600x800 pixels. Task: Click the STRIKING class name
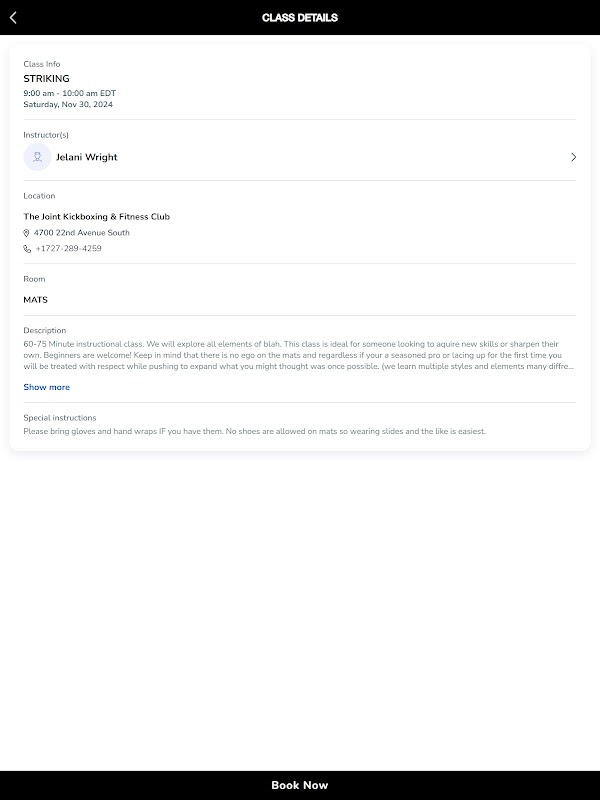click(46, 78)
